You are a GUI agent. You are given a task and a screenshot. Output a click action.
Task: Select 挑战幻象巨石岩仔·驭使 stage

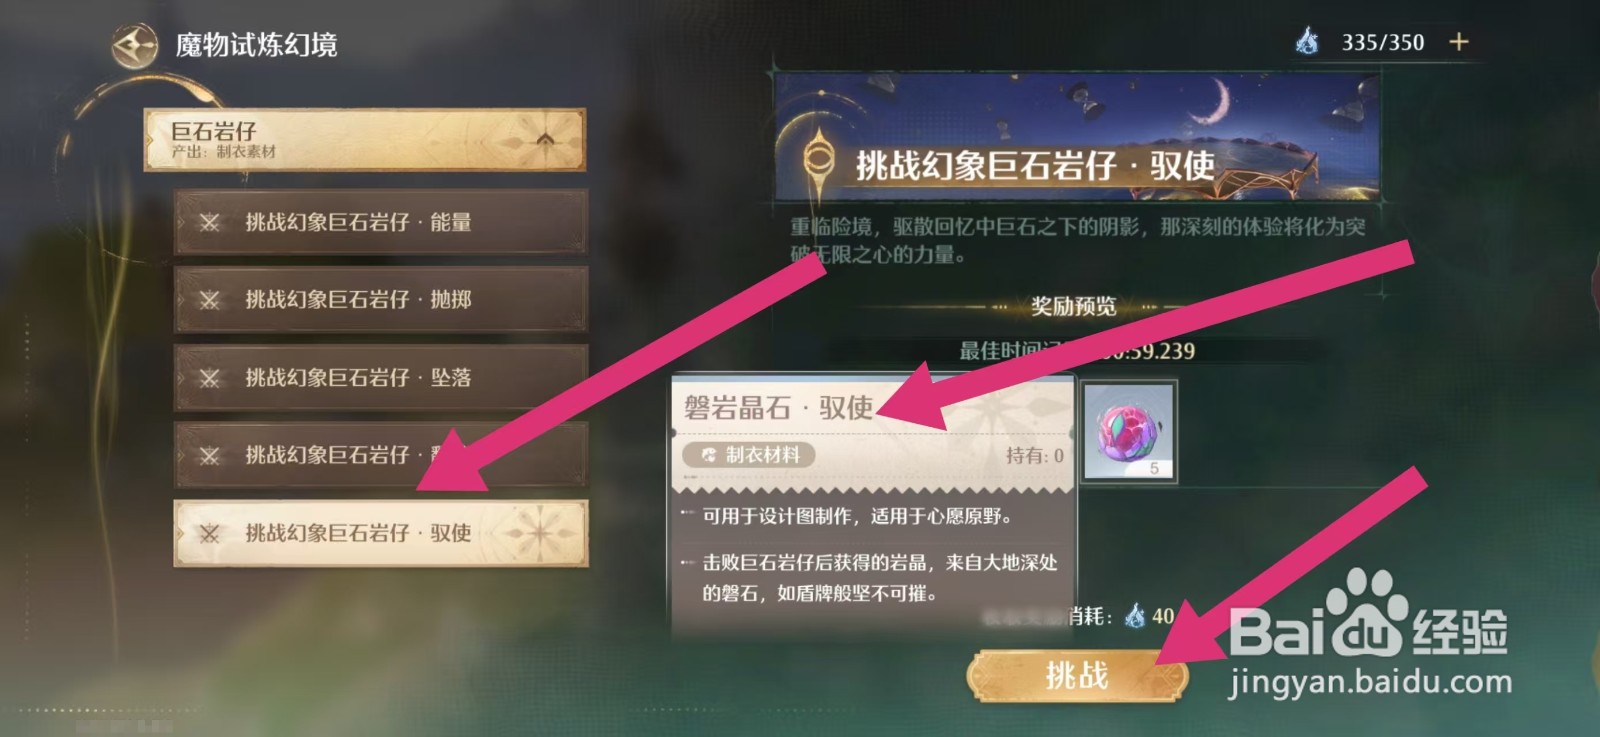(380, 533)
